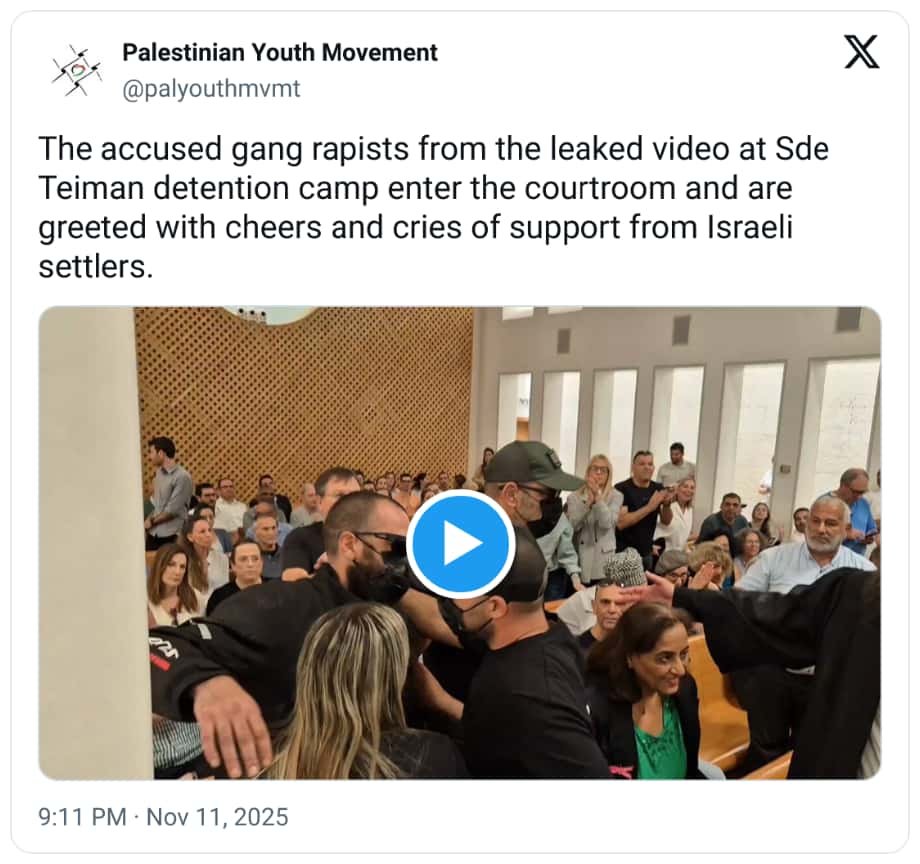
Task: Click the blue play button on video
Action: coord(461,544)
